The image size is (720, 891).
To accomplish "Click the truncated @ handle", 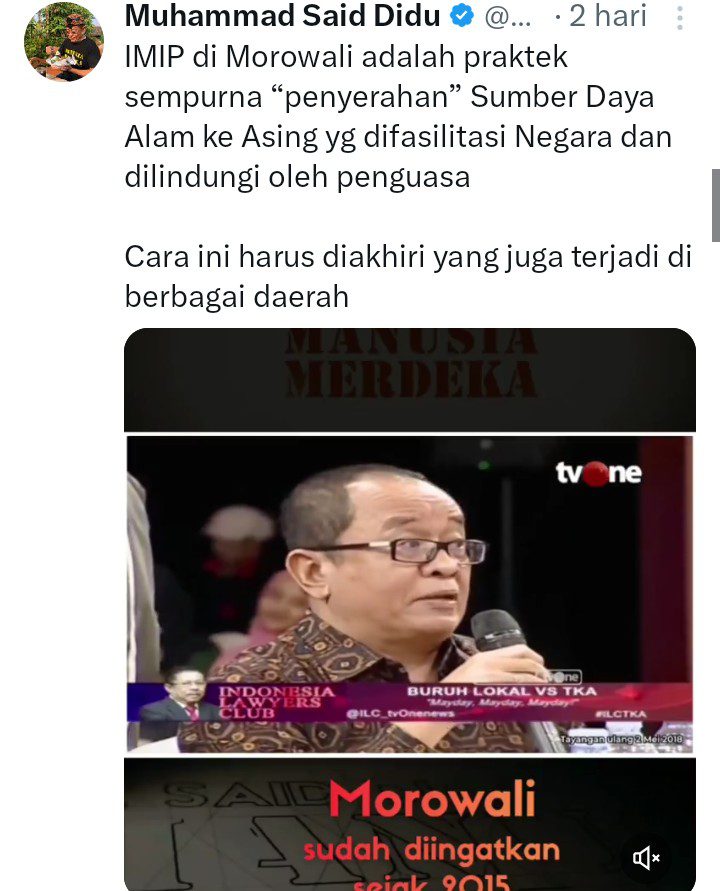I will pos(507,16).
